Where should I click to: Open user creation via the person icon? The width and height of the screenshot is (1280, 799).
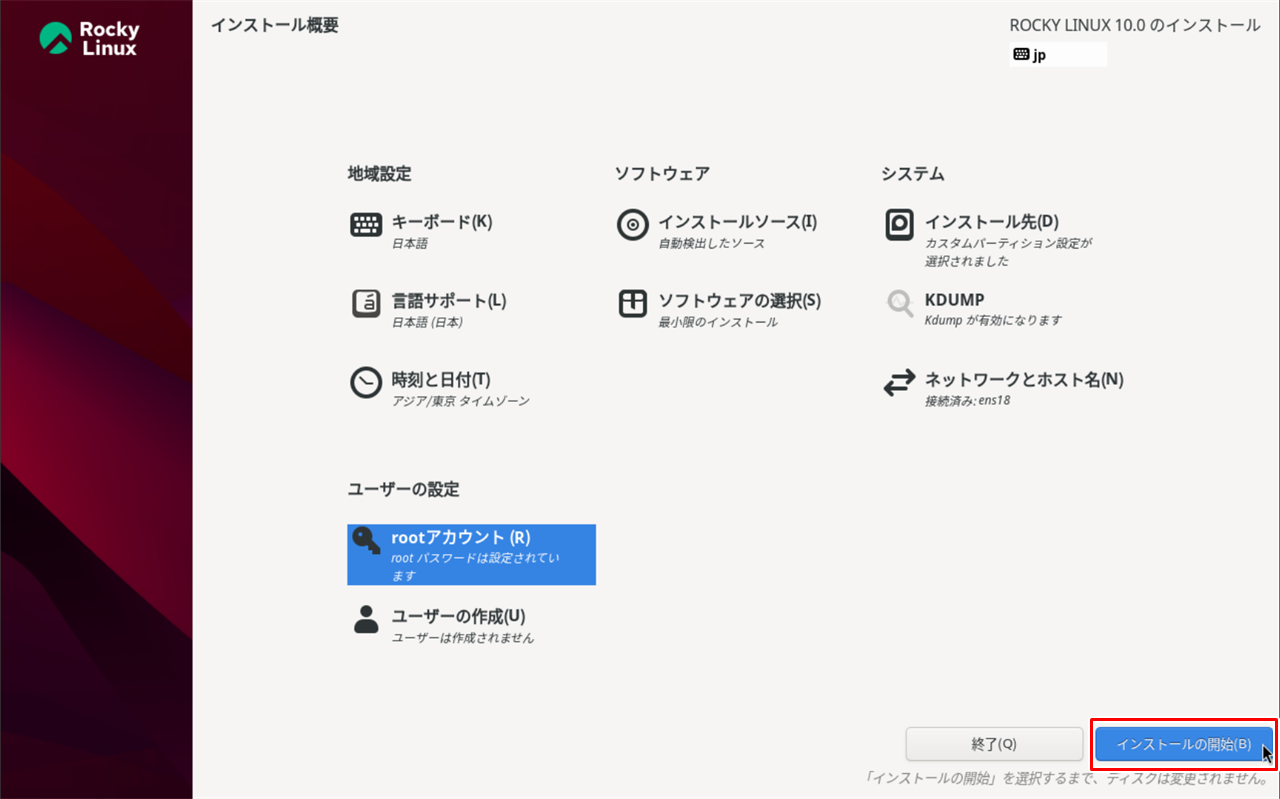366,617
